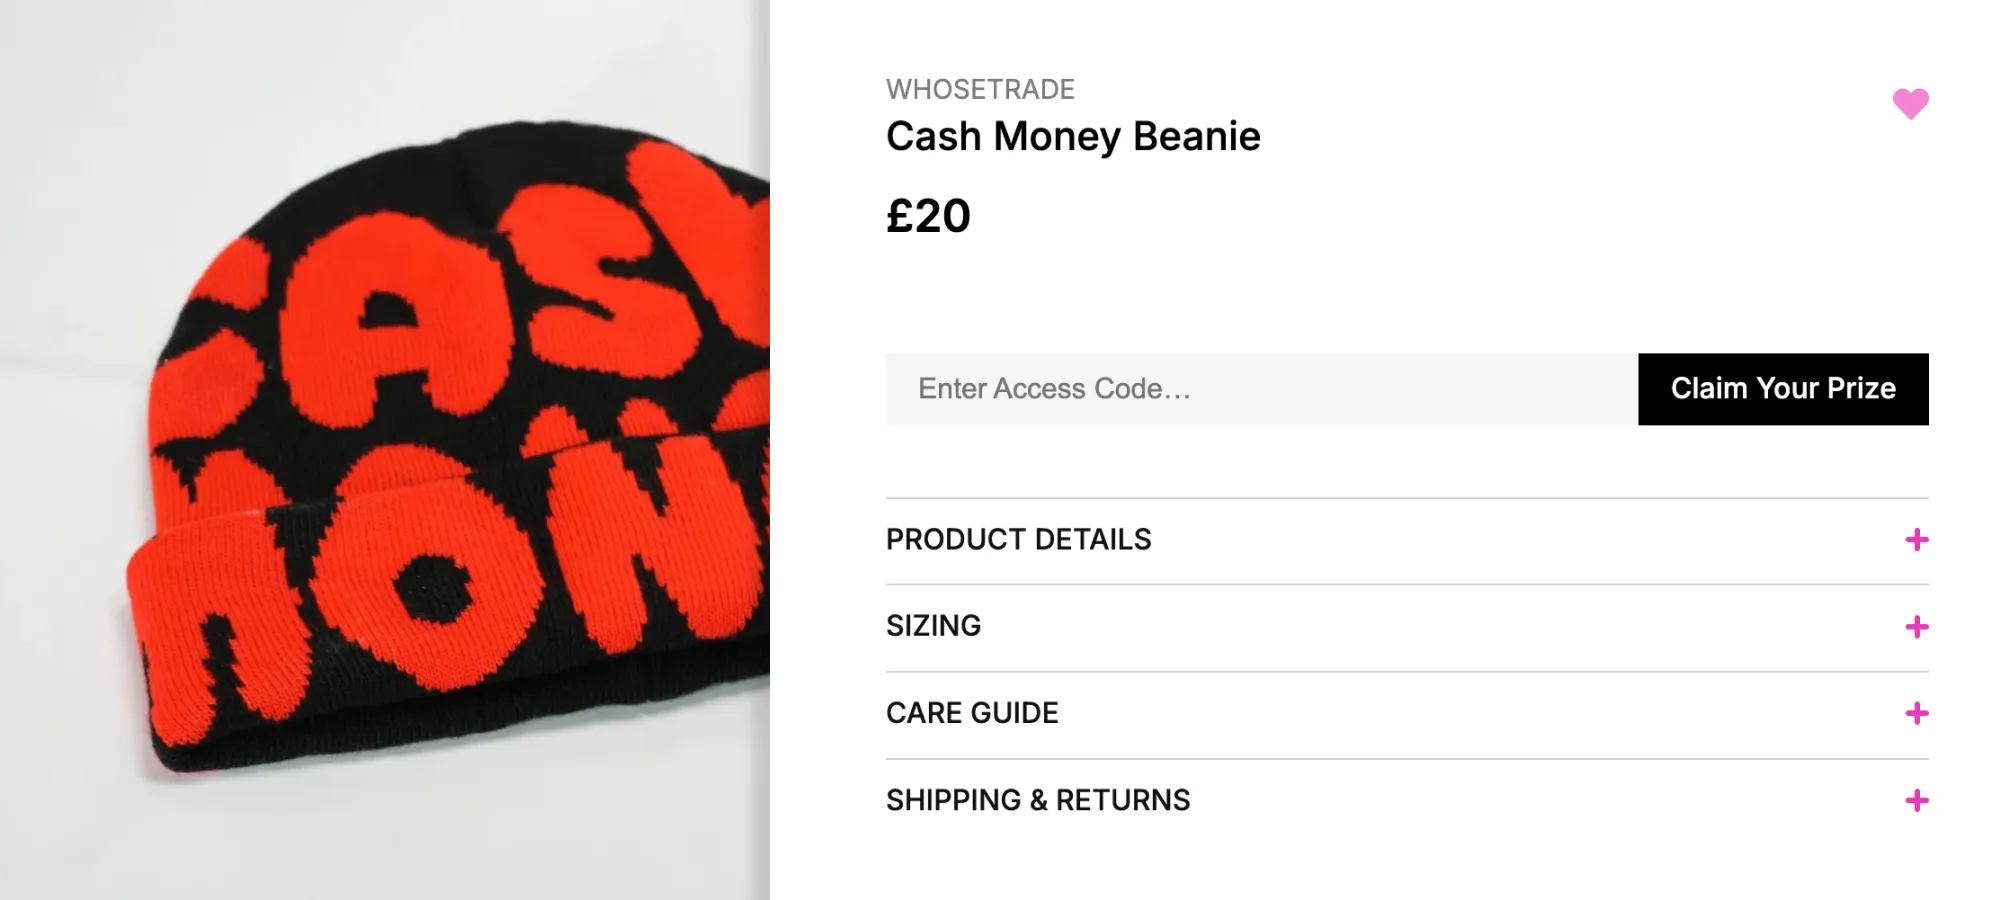Click the plus icon beside Care Guide
This screenshot has height=900, width=2001.
pos(1917,713)
